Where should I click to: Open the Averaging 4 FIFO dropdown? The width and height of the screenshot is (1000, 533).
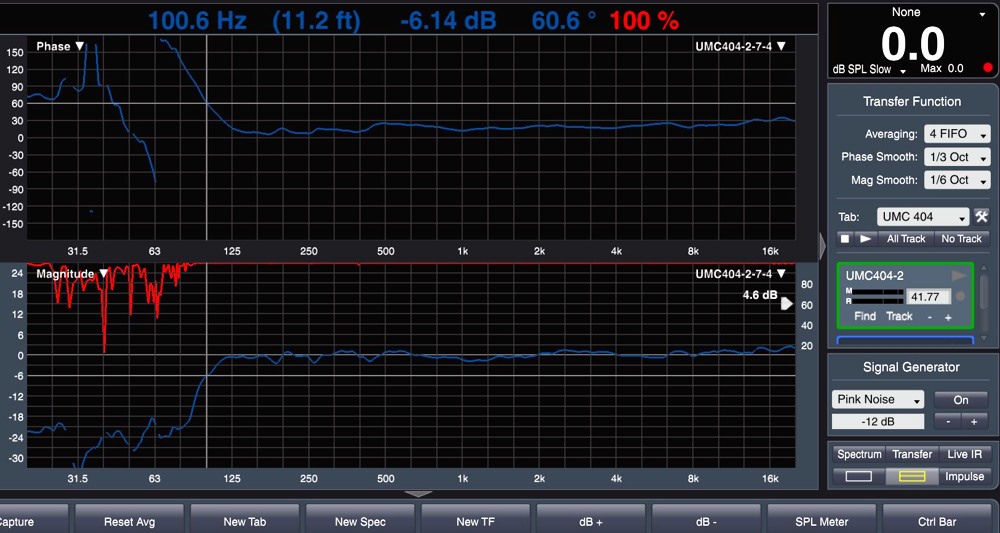957,134
